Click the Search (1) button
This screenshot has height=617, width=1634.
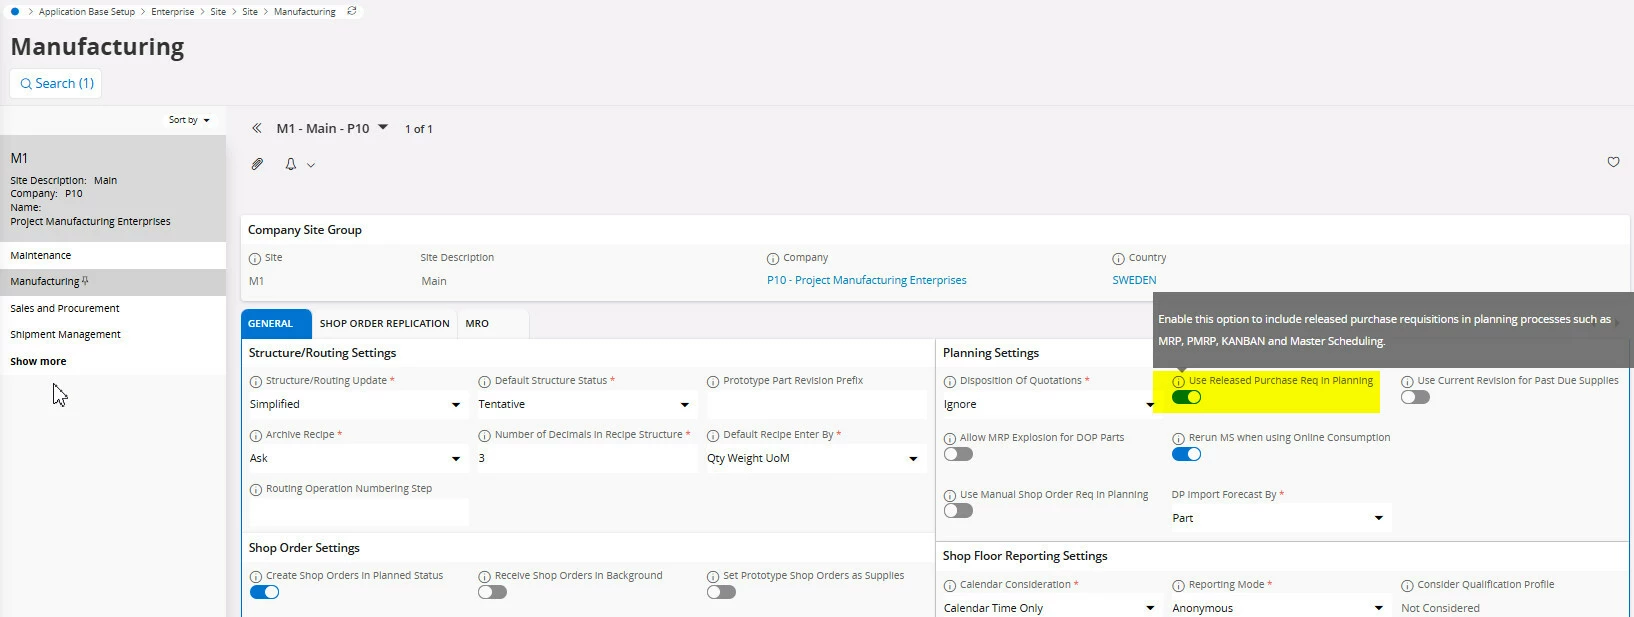(56, 84)
